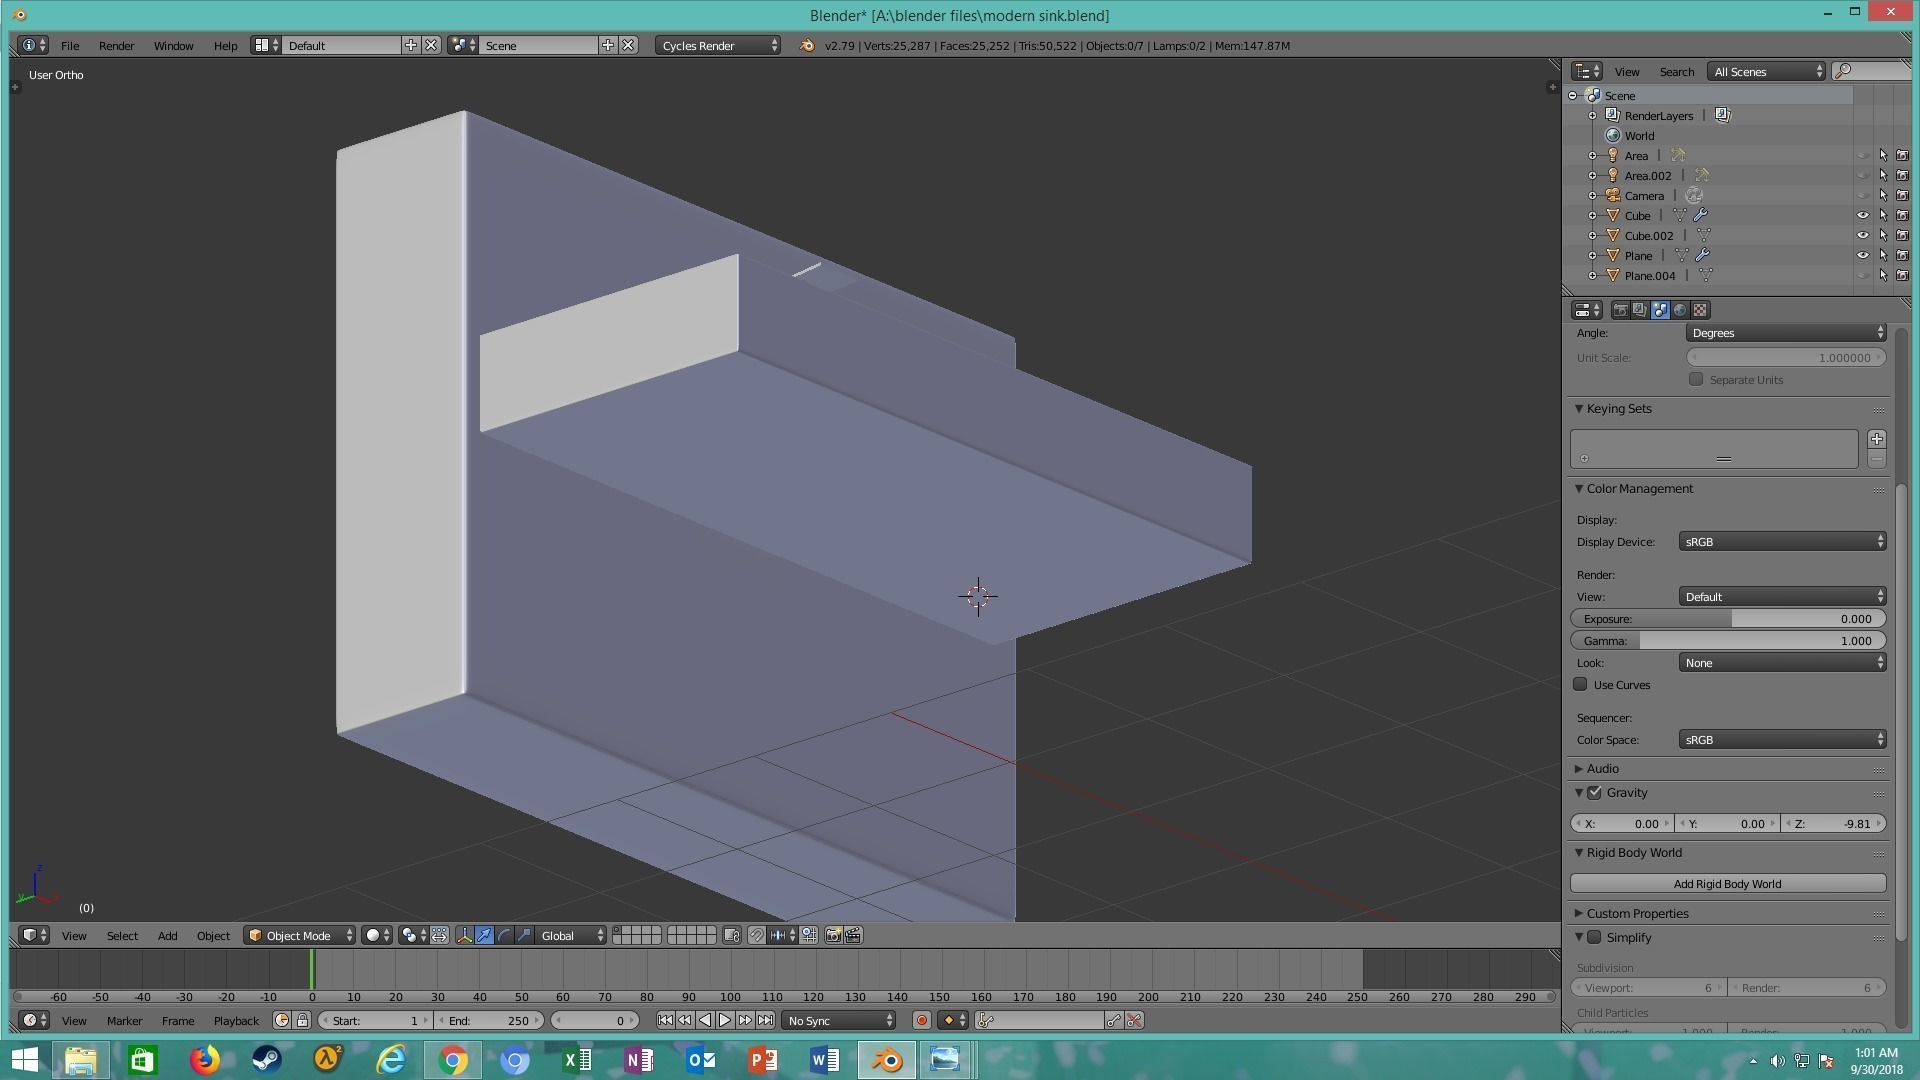Click Add Rigid Body World button
This screenshot has height=1080, width=1920.
coord(1728,883)
